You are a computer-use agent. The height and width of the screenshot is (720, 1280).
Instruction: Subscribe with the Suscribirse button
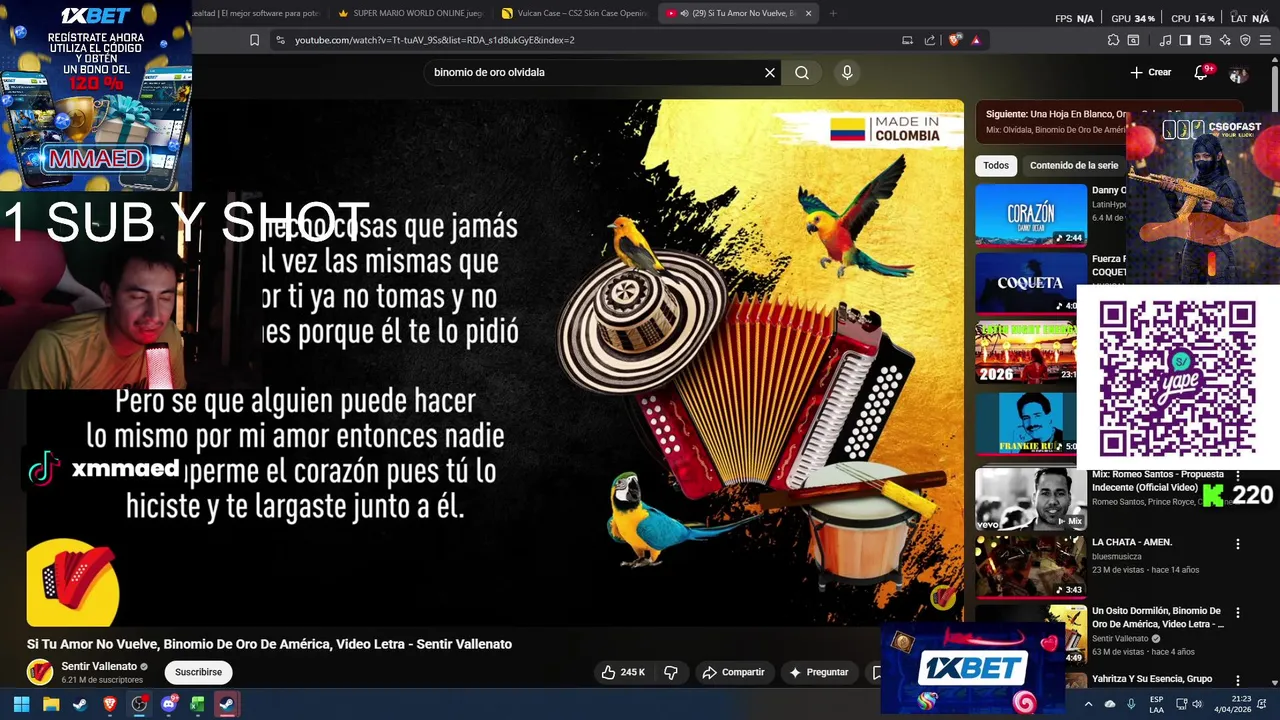[198, 672]
